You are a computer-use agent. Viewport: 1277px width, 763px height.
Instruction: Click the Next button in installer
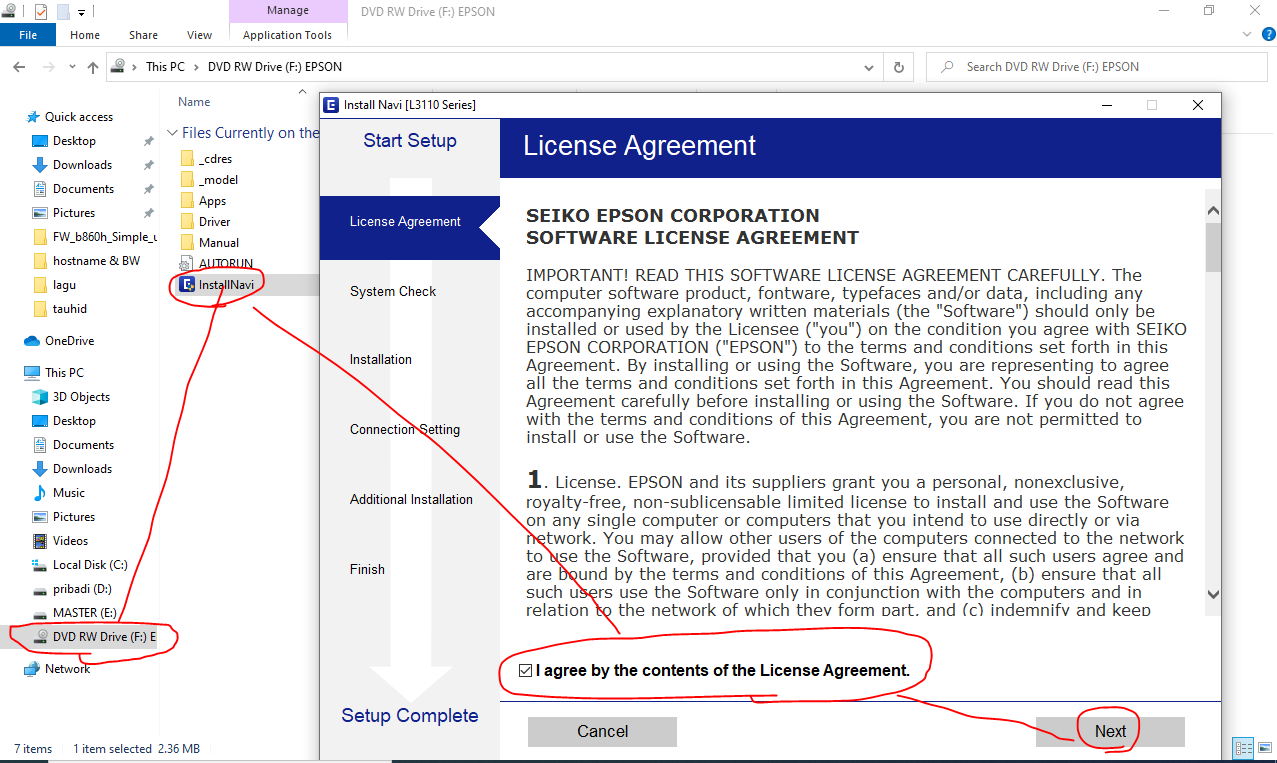pos(1110,732)
